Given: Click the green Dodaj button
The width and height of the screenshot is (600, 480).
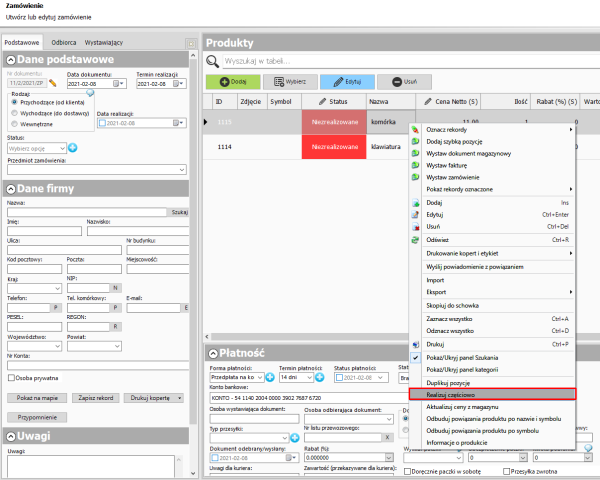Looking at the screenshot, I should point(233,82).
